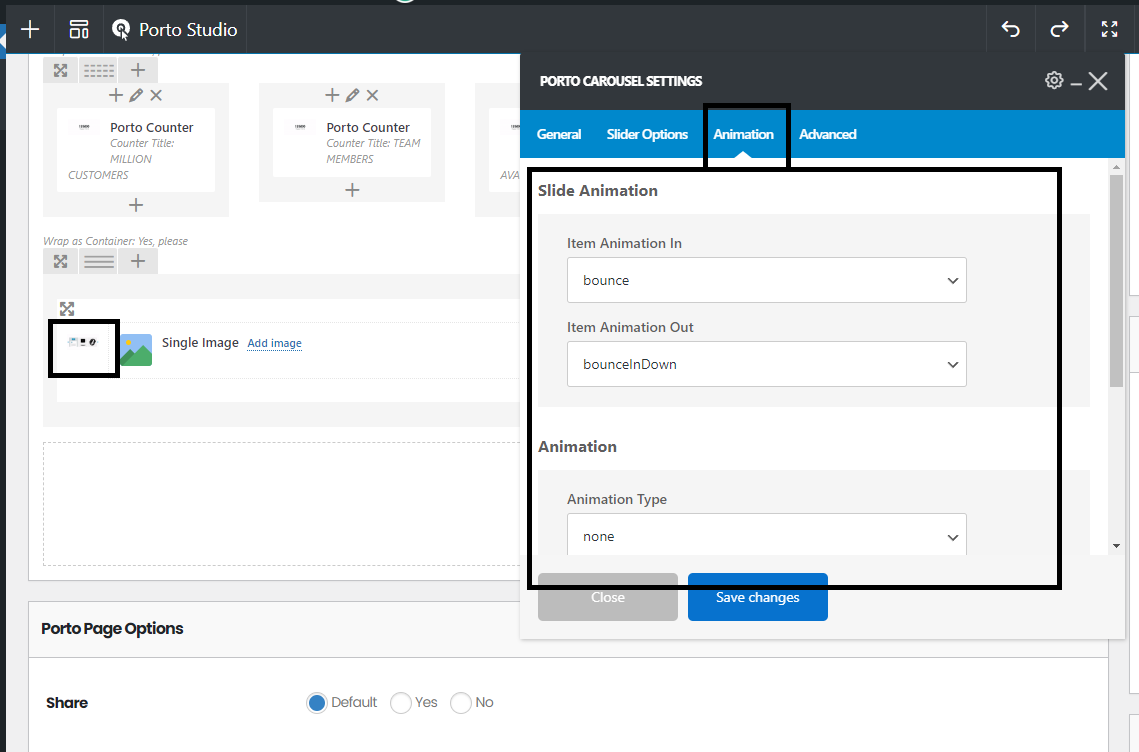Add a column to the second row

pyautogui.click(x=138, y=261)
